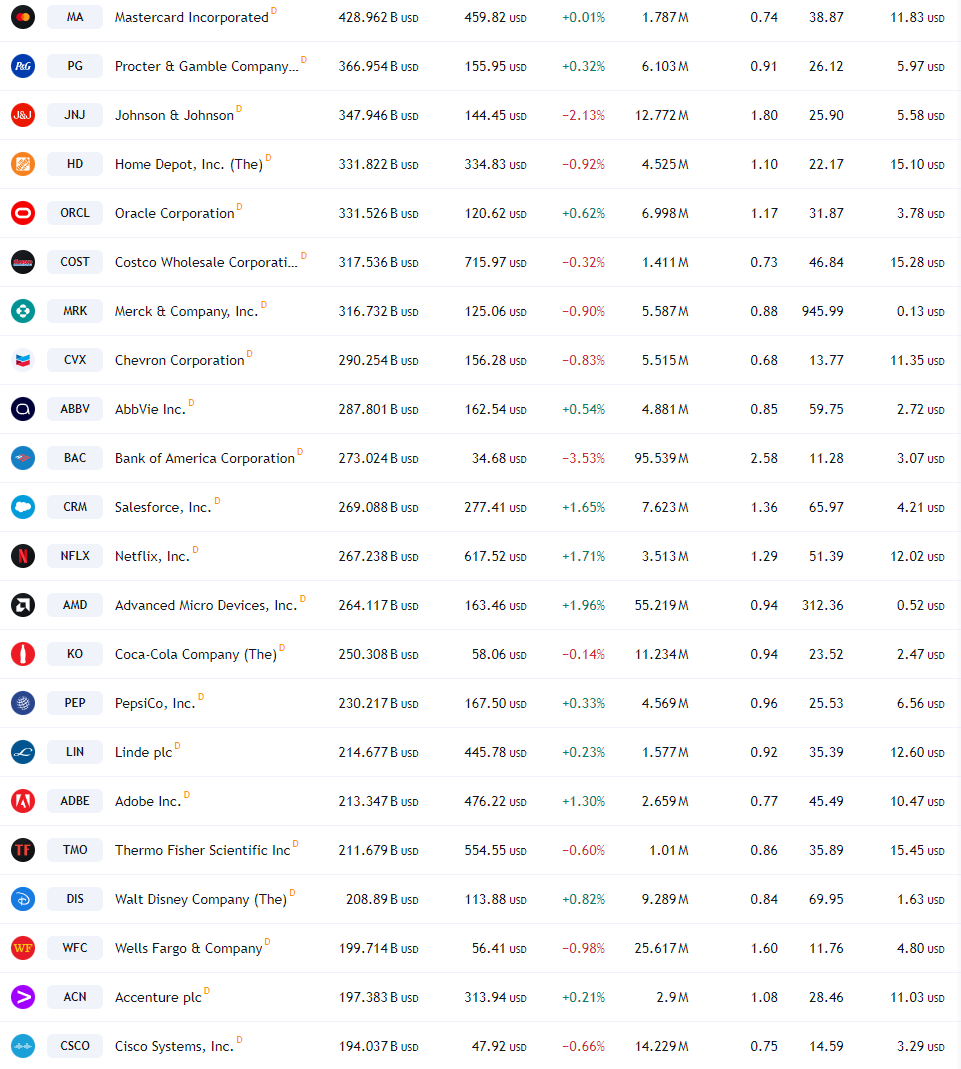Click the Johnson & Johnson logo icon

23,115
